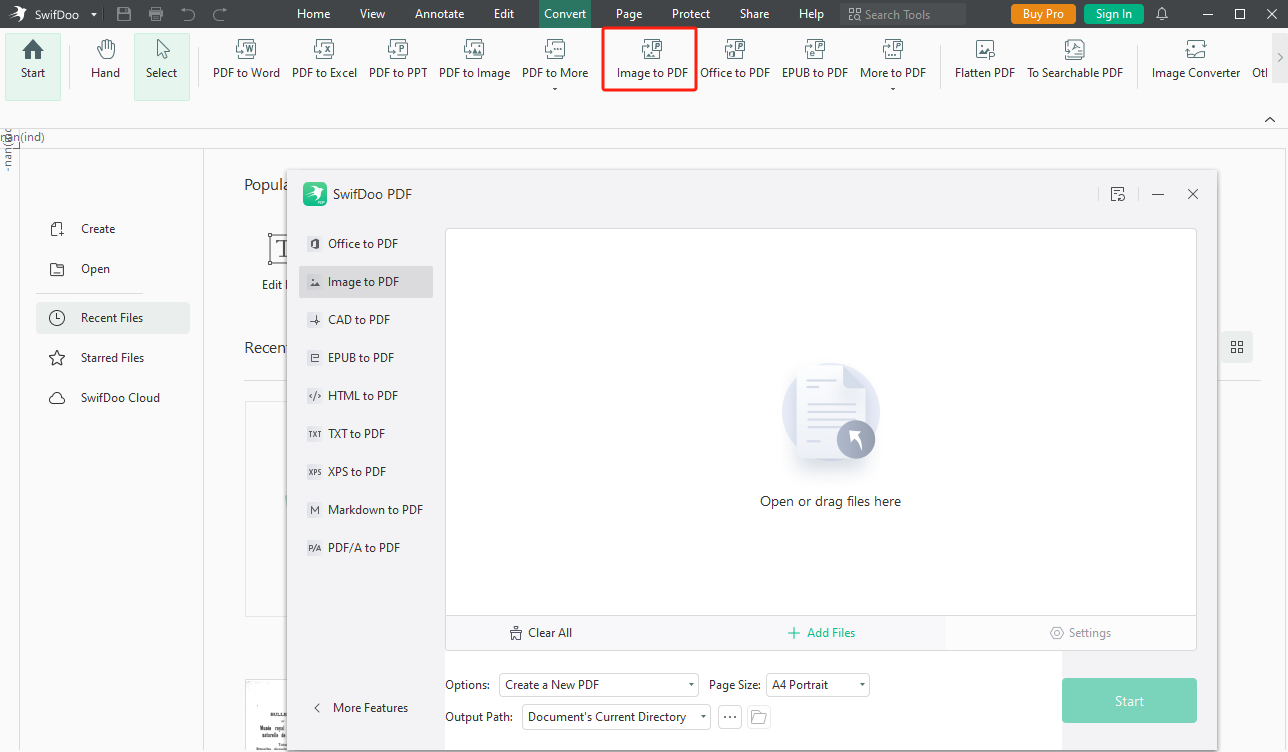The height and width of the screenshot is (752, 1288).
Task: Click the Add Files button
Action: click(821, 633)
